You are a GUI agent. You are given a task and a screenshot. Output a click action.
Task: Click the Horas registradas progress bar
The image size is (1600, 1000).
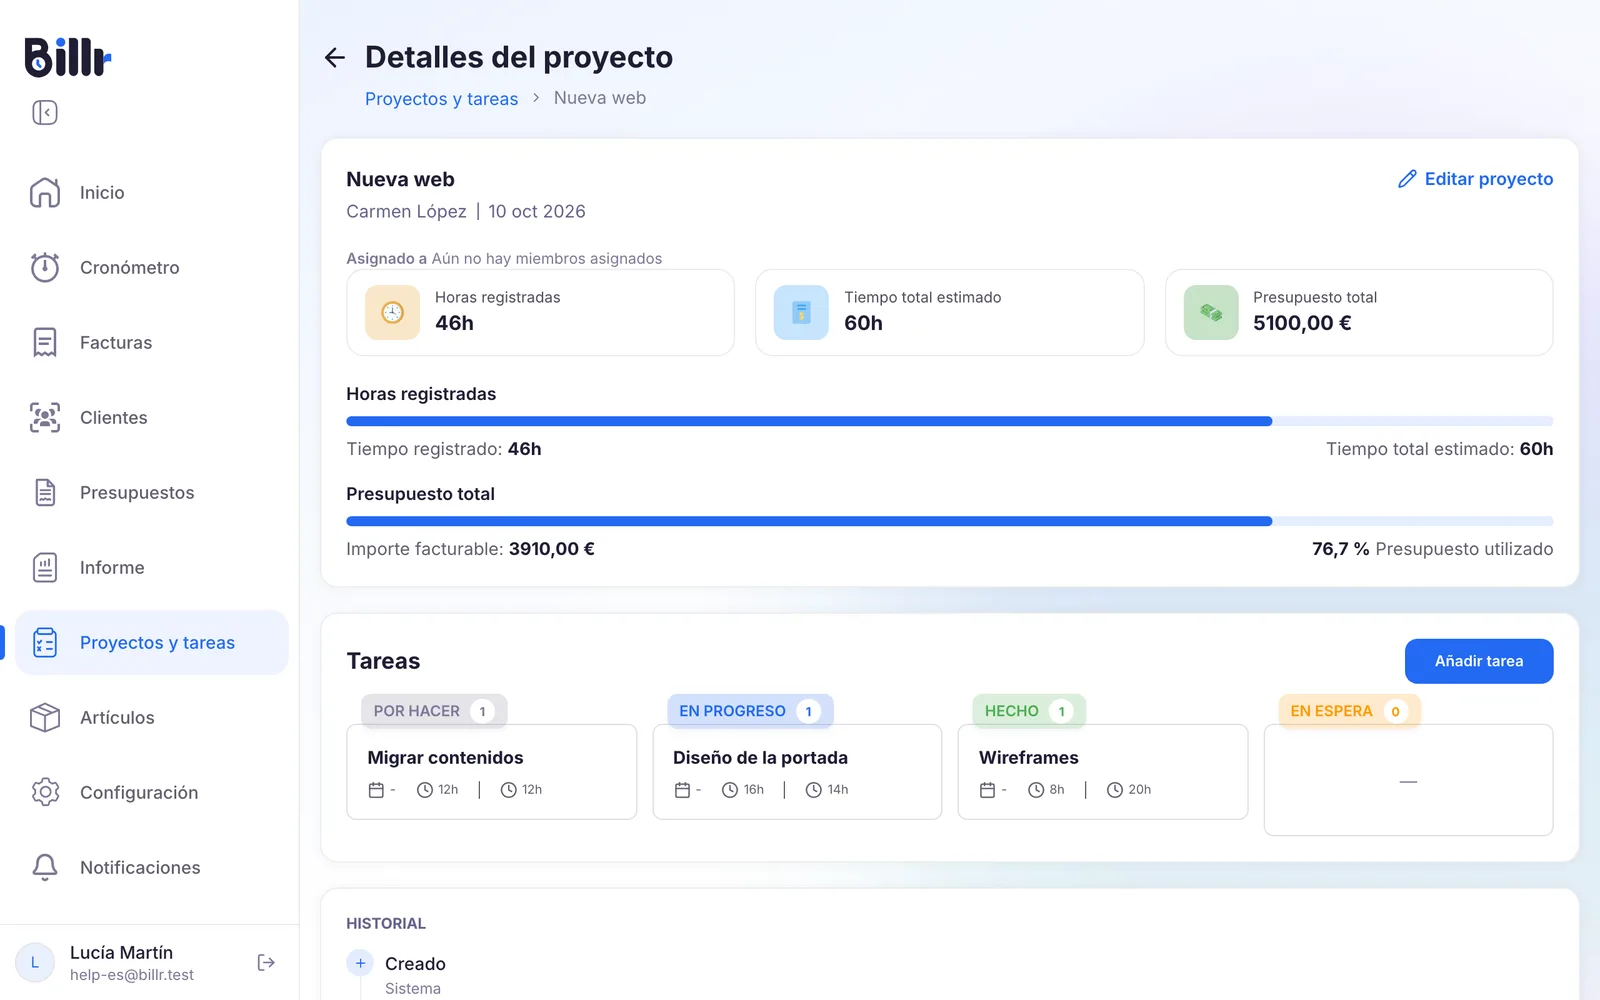[x=950, y=421]
